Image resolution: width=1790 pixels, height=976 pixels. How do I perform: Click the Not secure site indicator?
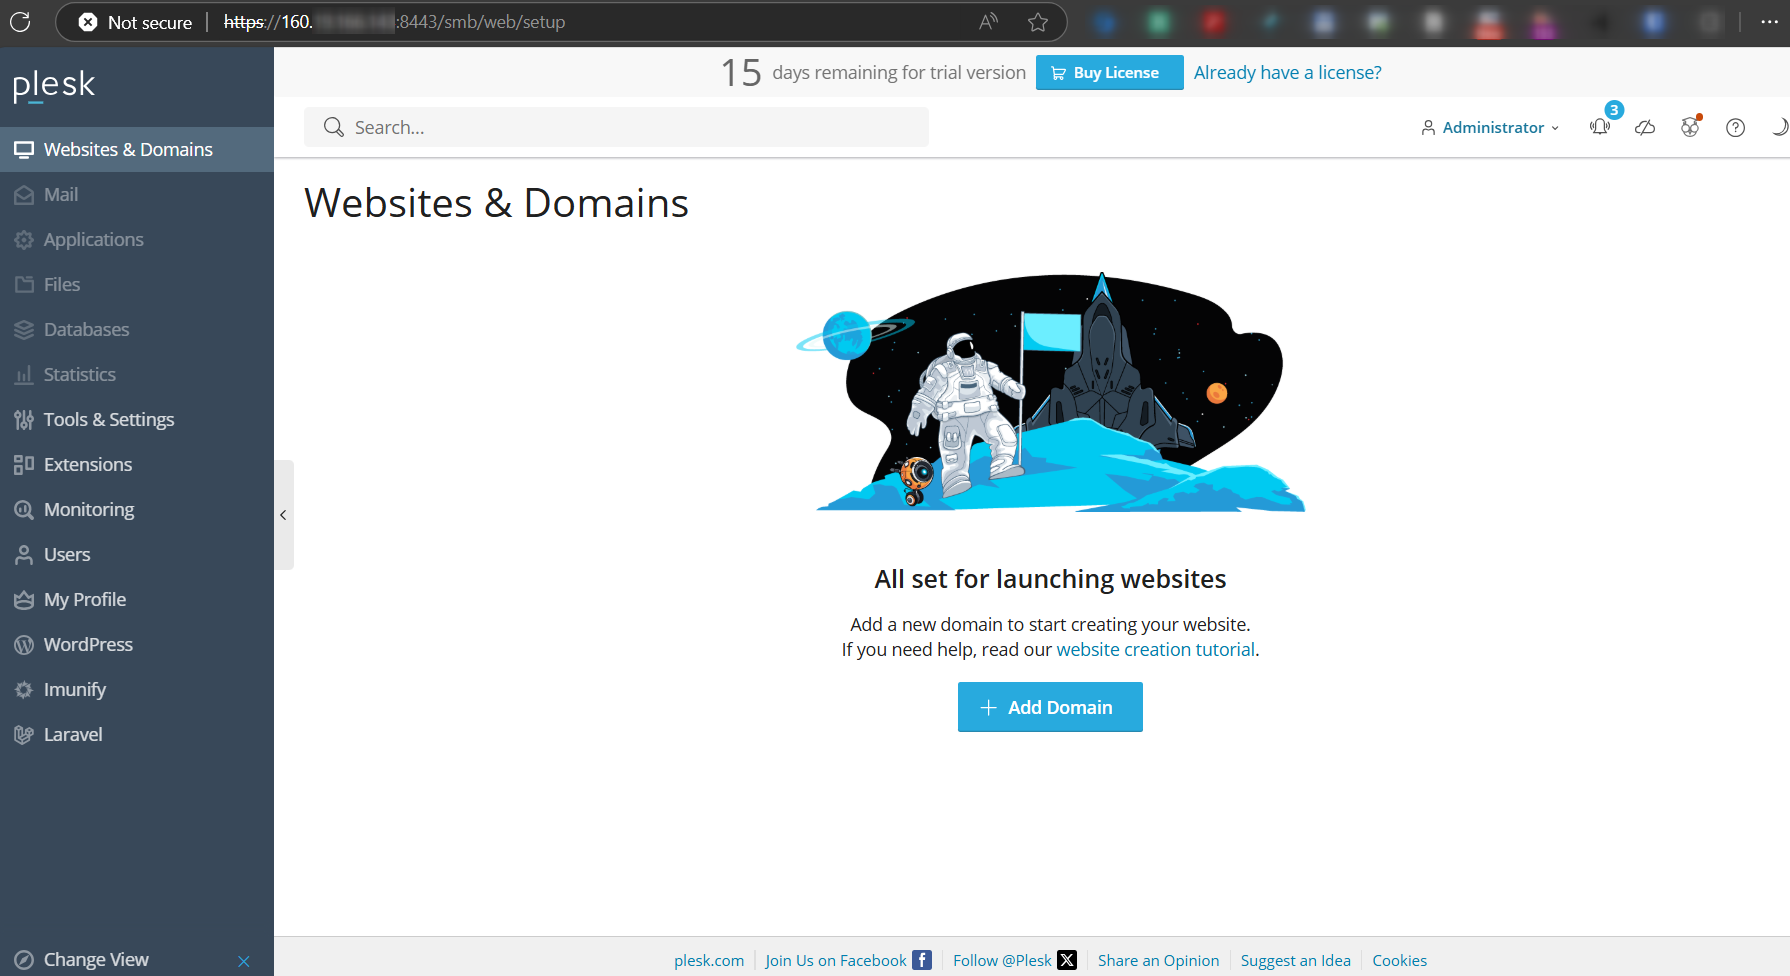pos(135,22)
